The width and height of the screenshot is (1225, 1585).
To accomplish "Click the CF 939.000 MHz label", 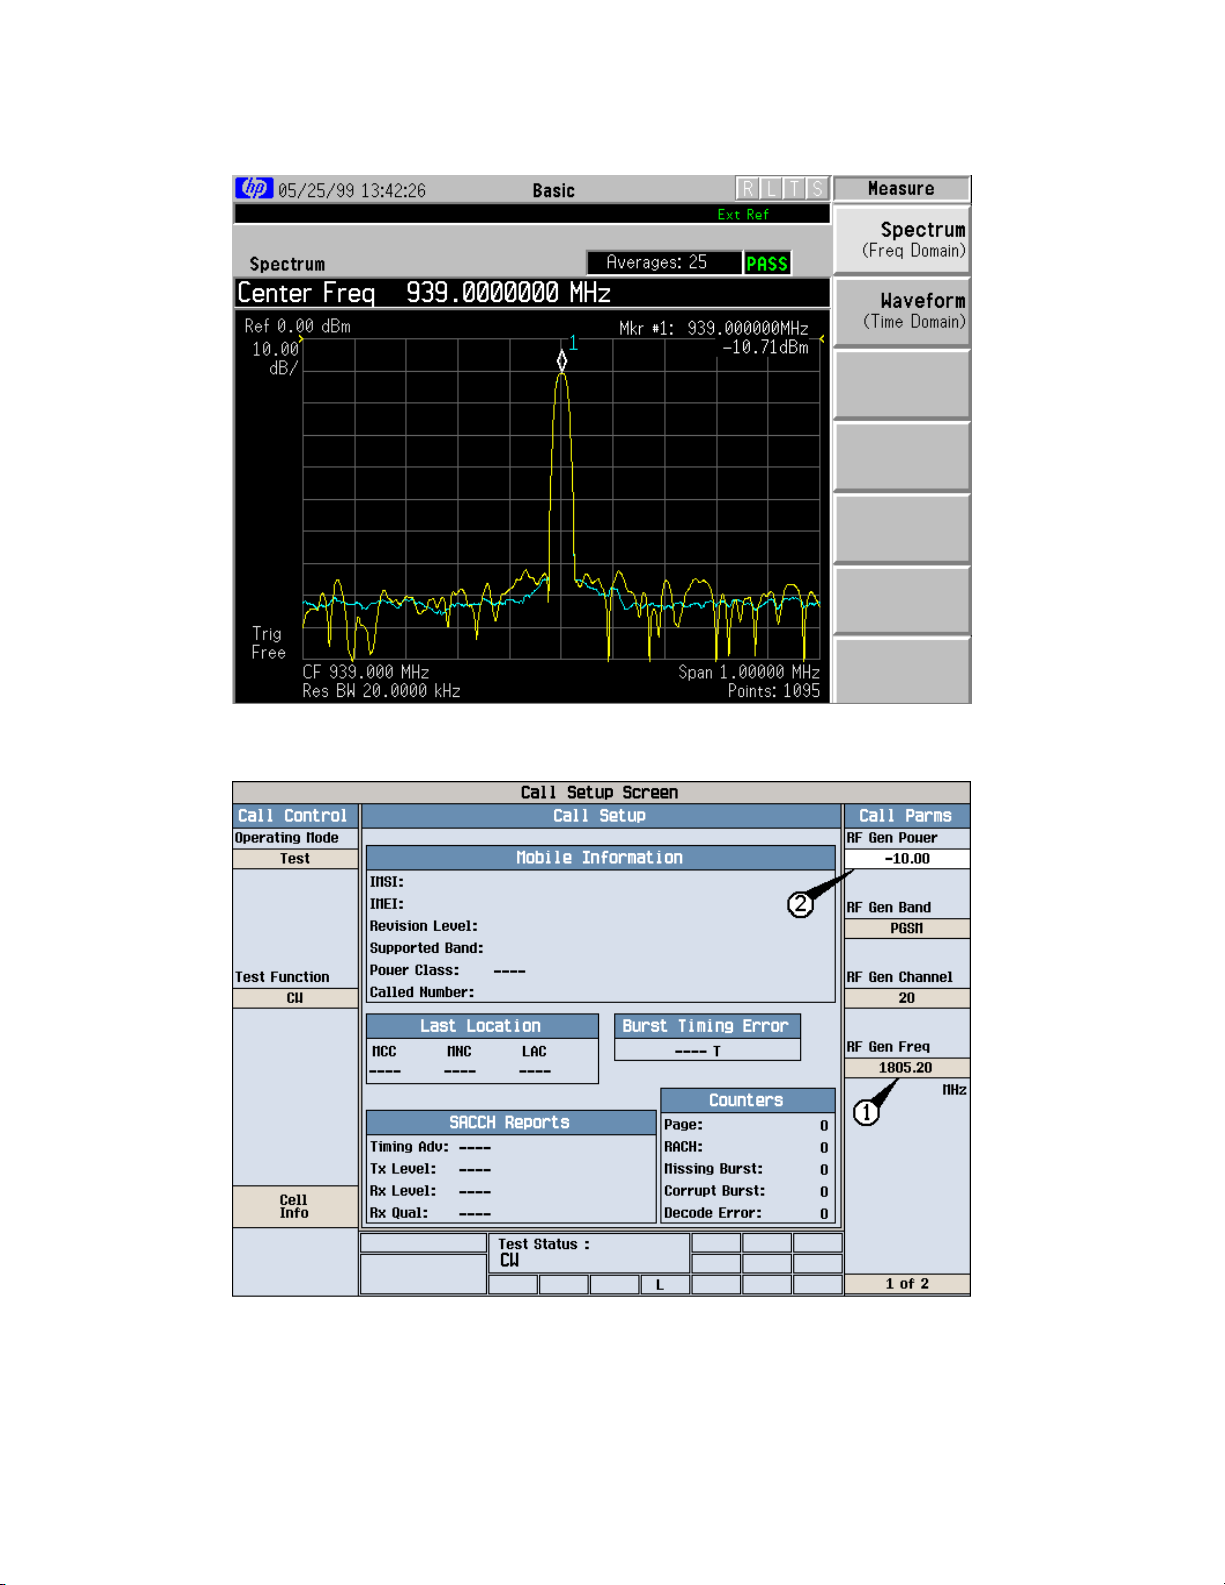I will tap(366, 672).
